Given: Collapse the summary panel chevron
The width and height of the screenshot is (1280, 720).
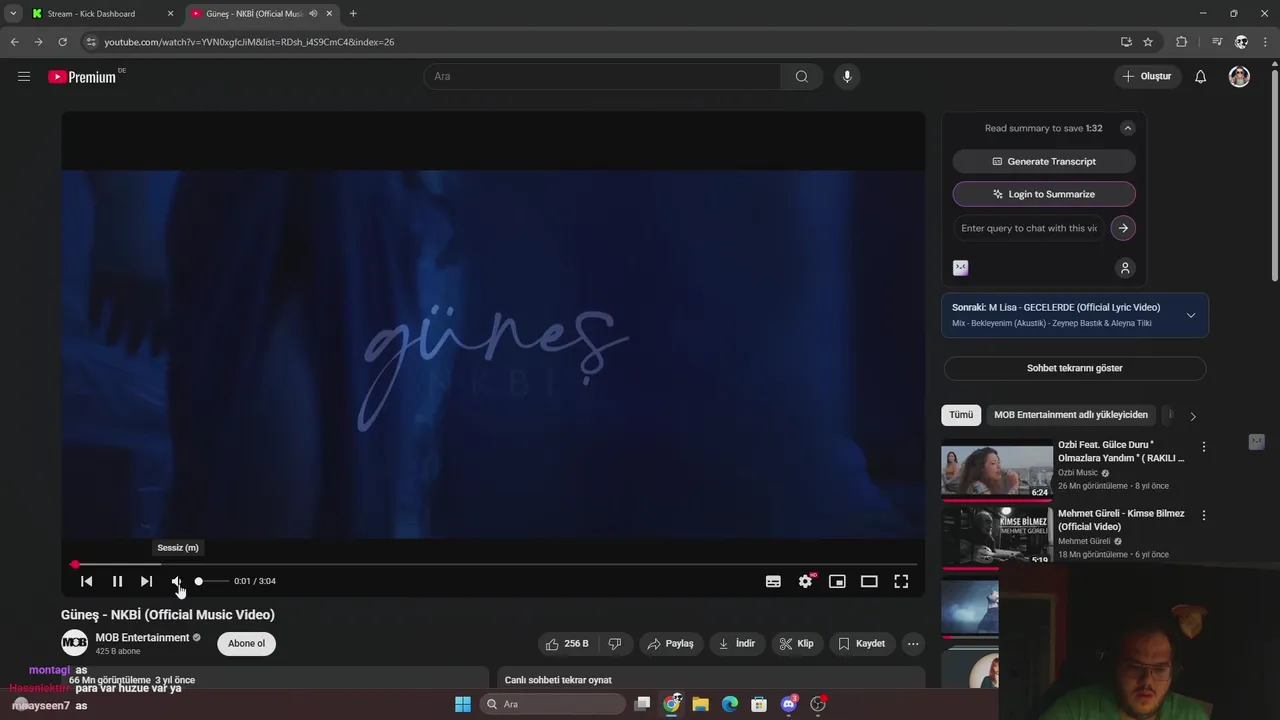Looking at the screenshot, I should [1127, 128].
